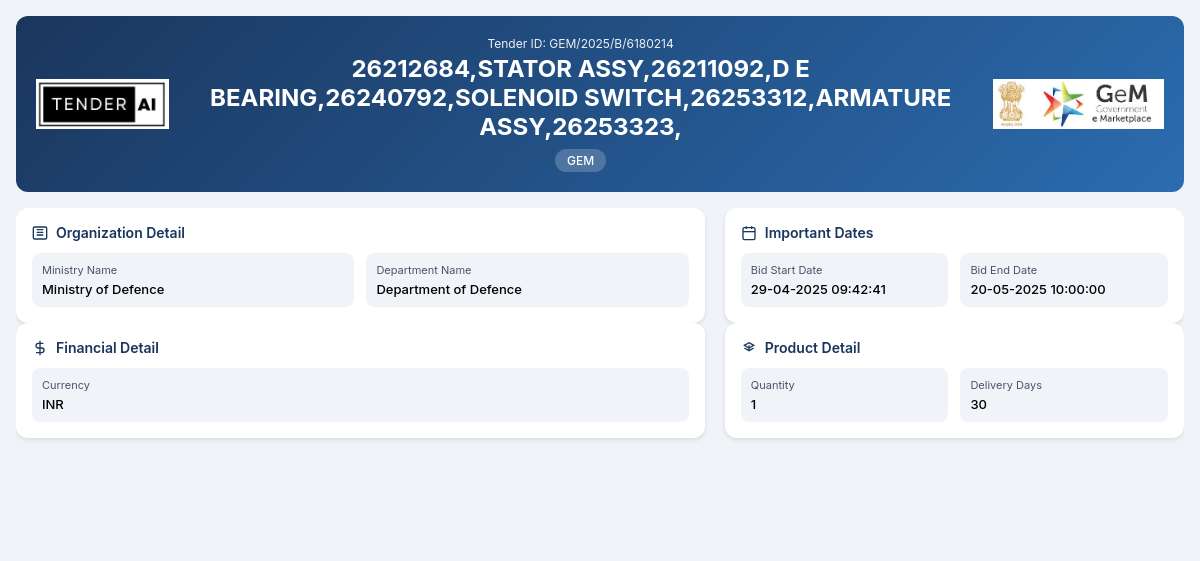The image size is (1200, 561).
Task: Click the Financial Detail dollar icon
Action: (x=40, y=348)
